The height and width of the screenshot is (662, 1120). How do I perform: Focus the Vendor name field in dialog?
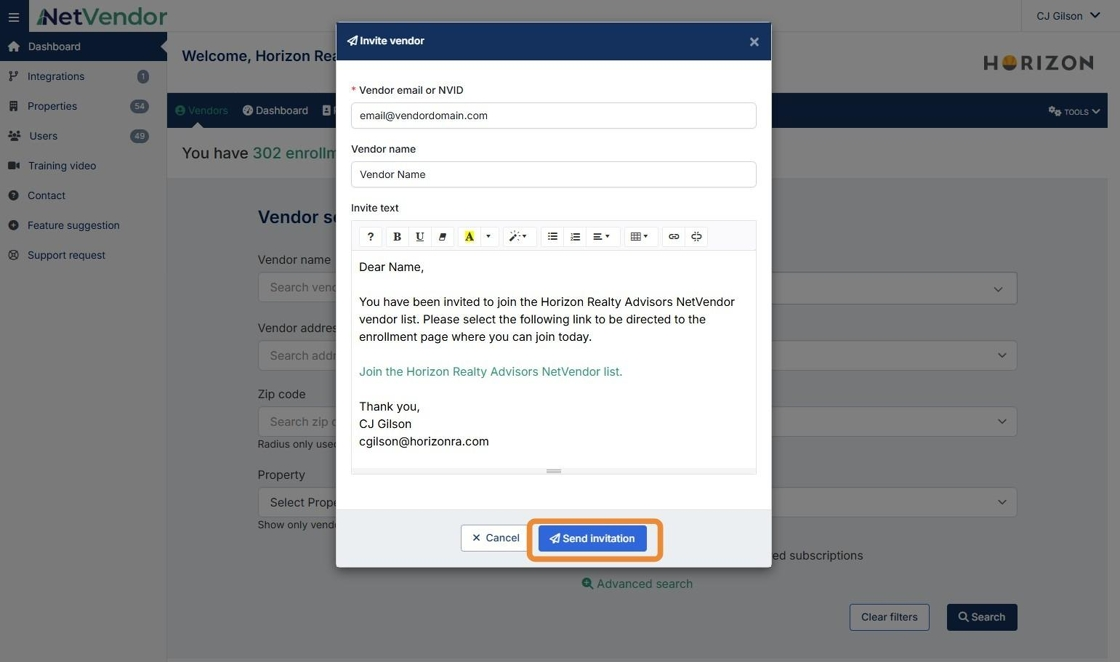point(554,174)
